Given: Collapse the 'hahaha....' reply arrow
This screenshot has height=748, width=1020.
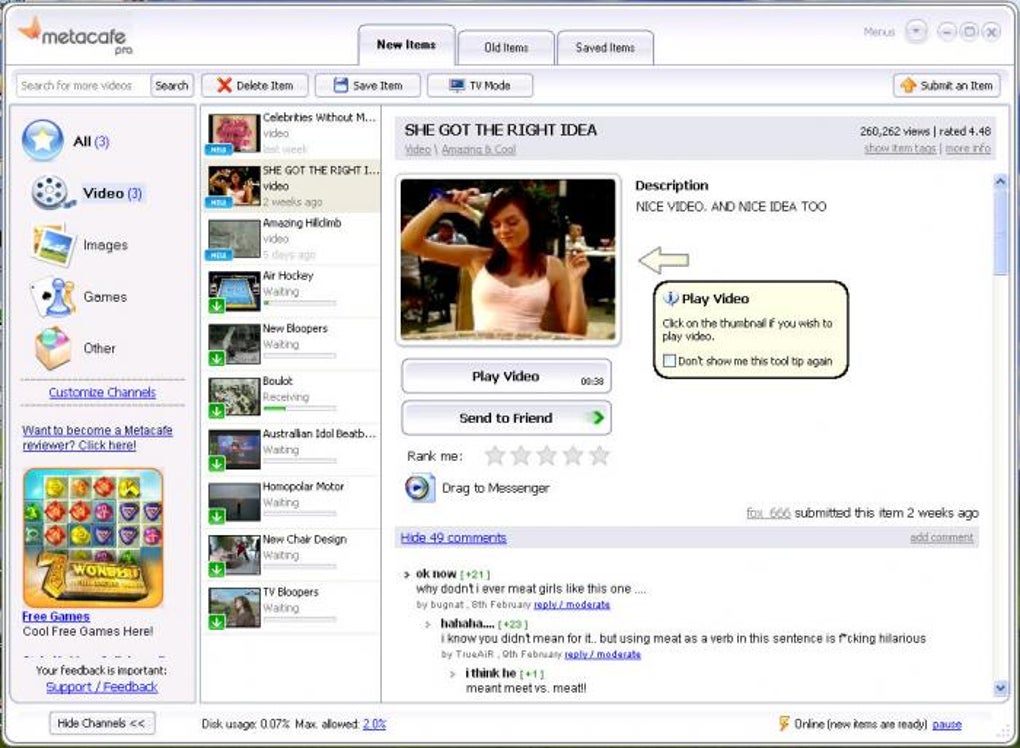Looking at the screenshot, I should [x=427, y=624].
